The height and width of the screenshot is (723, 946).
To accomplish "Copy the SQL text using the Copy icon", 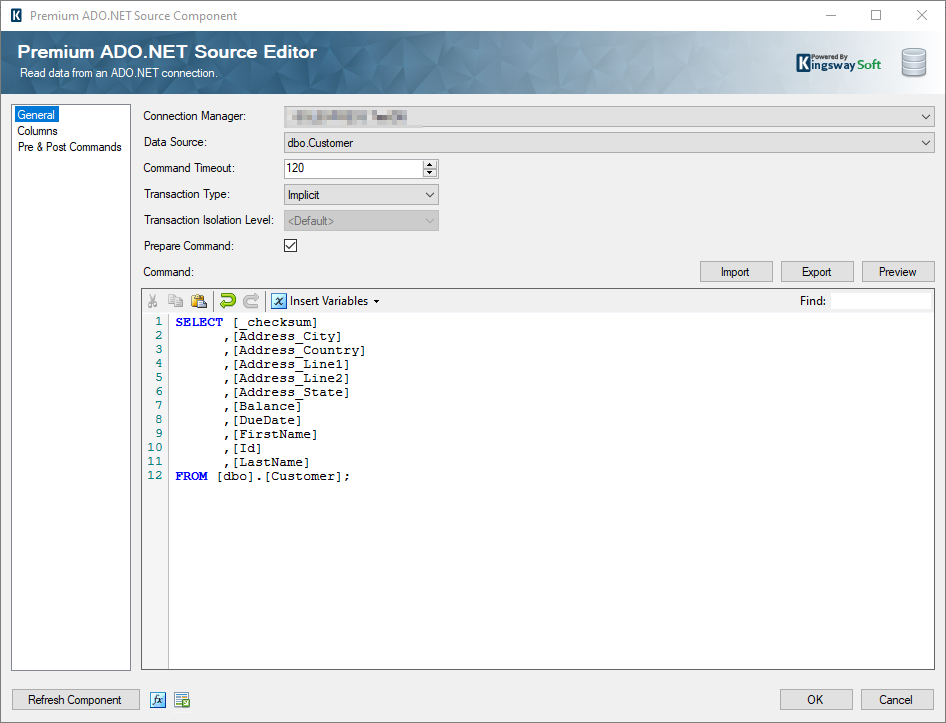I will 175,300.
